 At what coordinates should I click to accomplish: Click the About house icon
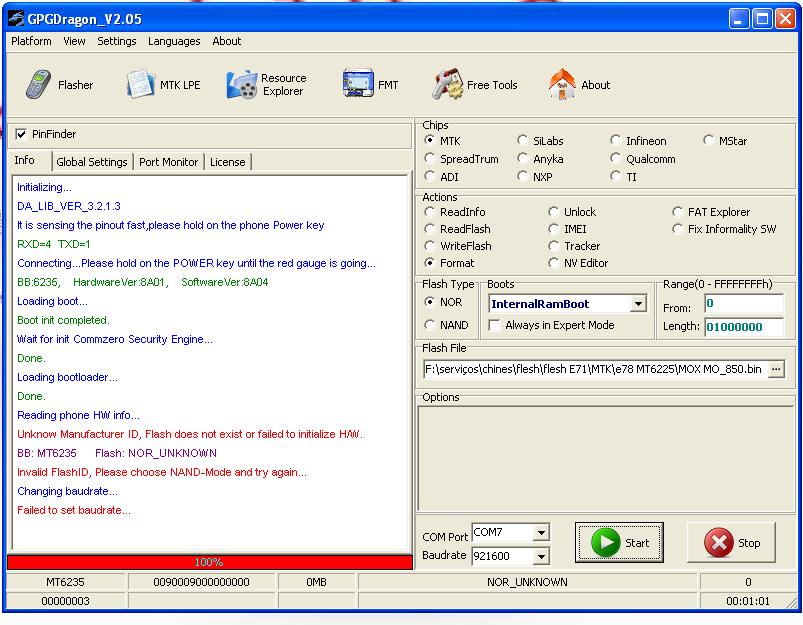pyautogui.click(x=562, y=84)
